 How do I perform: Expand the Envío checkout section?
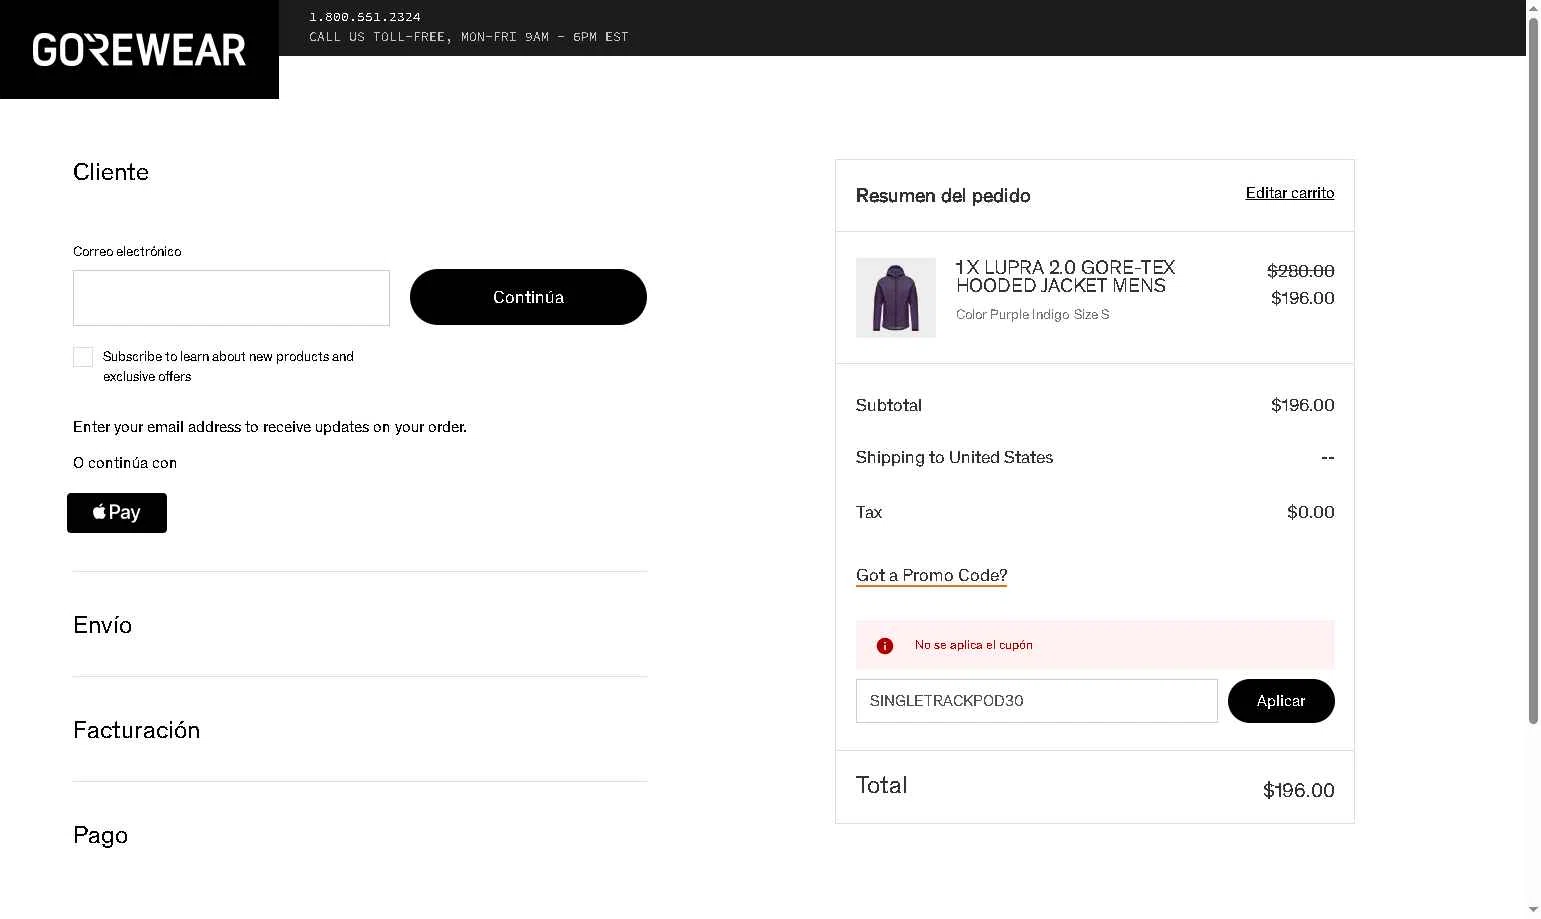(103, 625)
